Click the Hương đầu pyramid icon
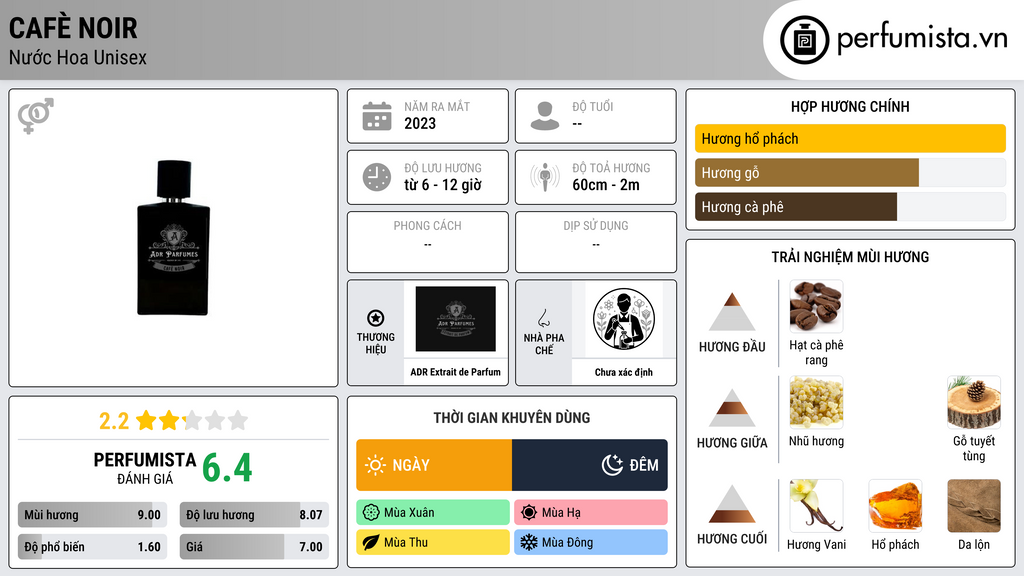 point(732,312)
